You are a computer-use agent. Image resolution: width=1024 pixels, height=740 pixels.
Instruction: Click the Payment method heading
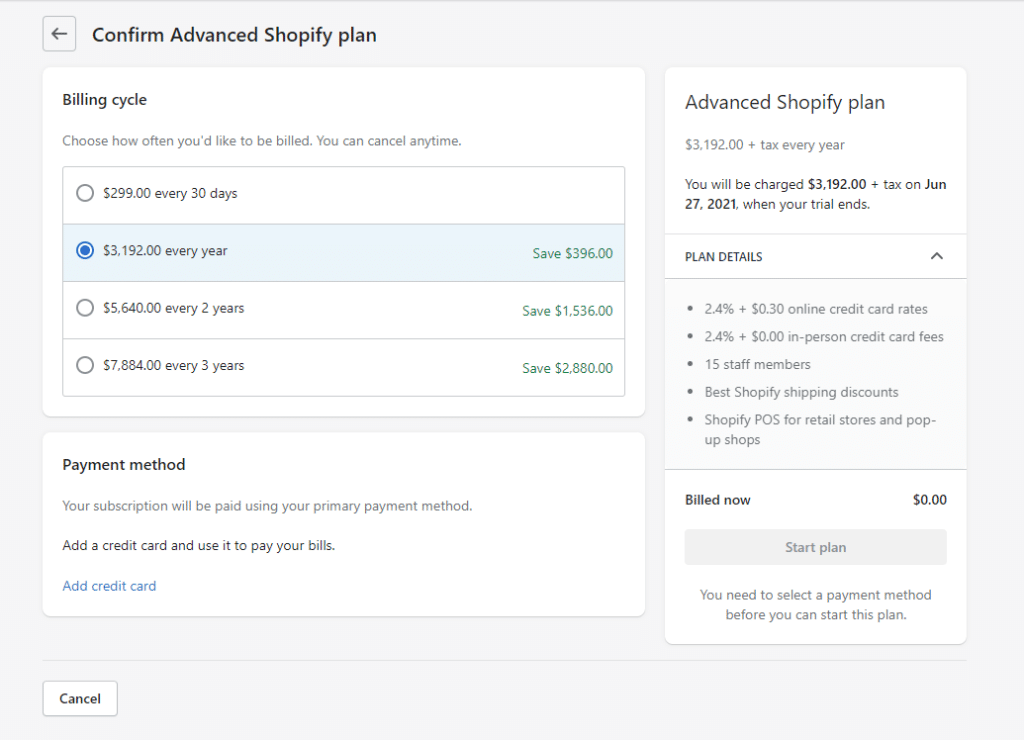click(123, 464)
